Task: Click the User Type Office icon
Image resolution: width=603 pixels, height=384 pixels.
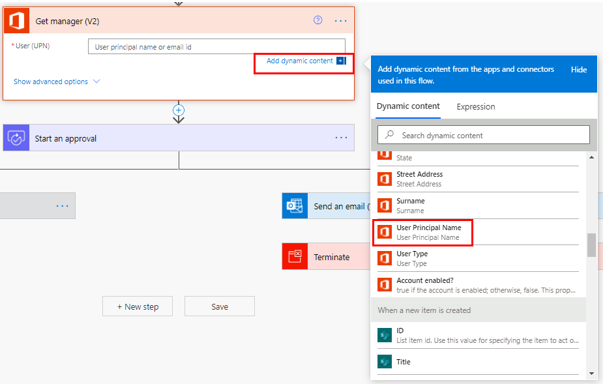Action: click(384, 258)
